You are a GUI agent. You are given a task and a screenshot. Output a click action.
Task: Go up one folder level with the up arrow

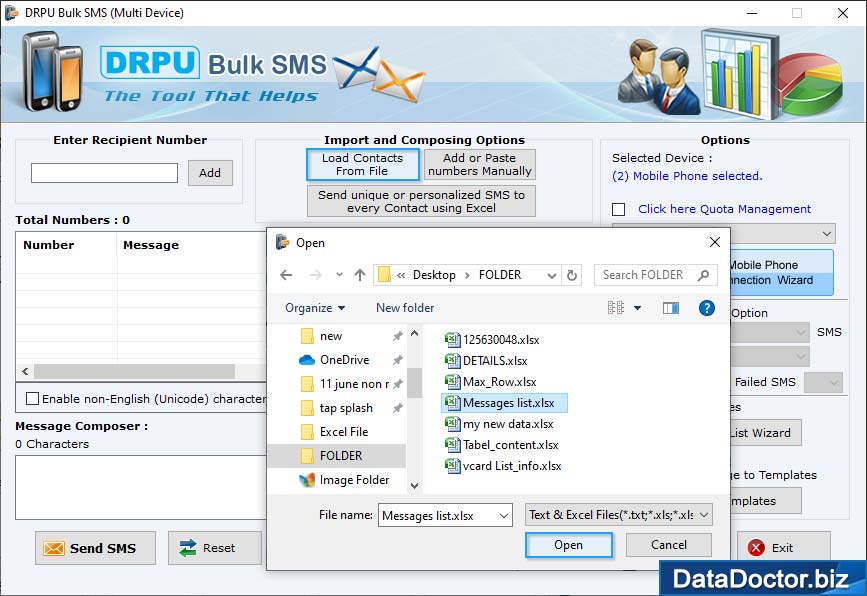360,275
